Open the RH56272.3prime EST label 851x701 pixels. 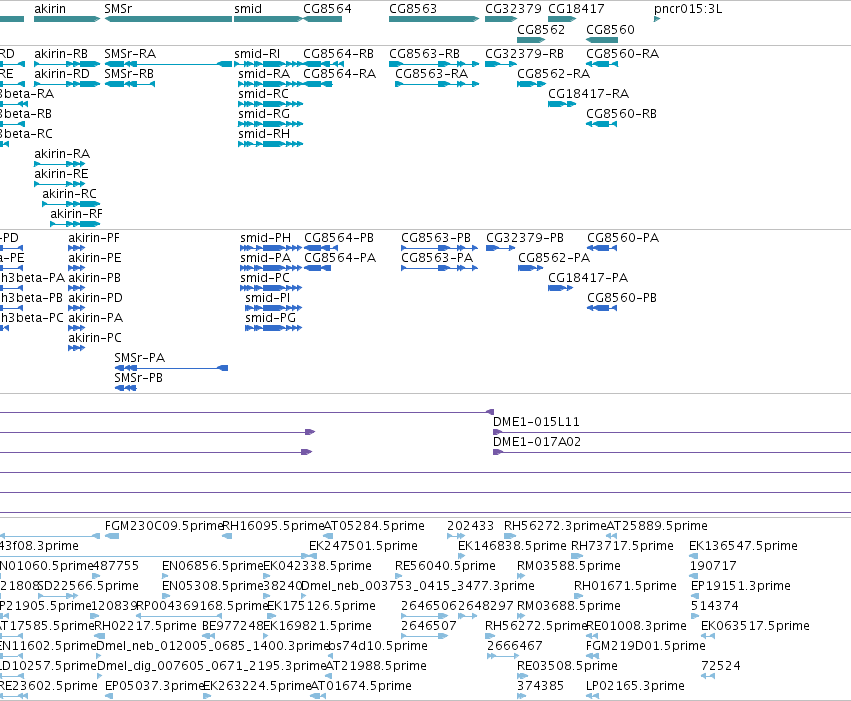(555, 526)
